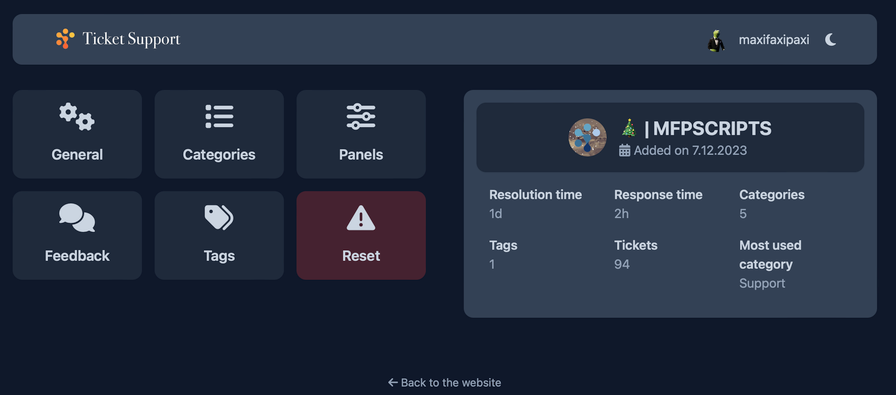The width and height of the screenshot is (896, 395).
Task: Toggle dark mode with the moon icon
Action: click(830, 39)
